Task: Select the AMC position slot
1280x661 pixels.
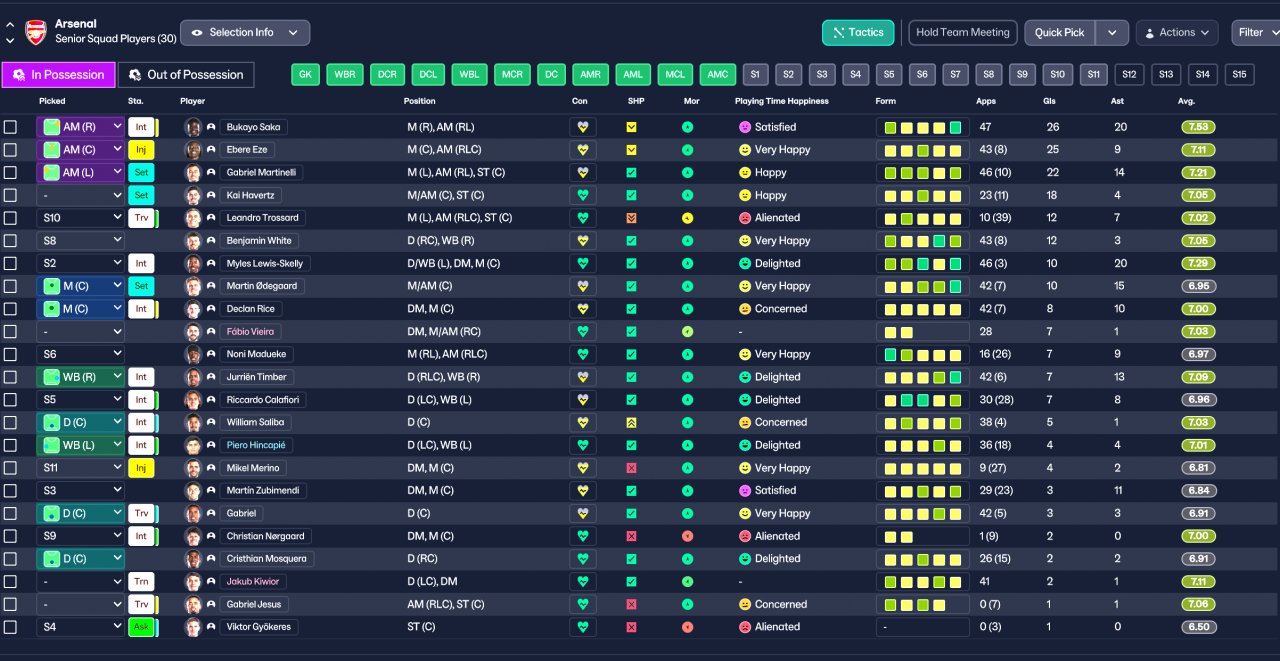Action: pyautogui.click(x=716, y=75)
